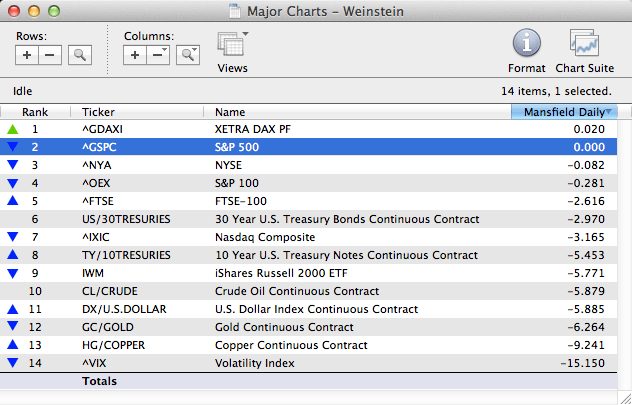Select the ^FTSE FTSE-100 row
632x405 pixels.
[x=300, y=201]
